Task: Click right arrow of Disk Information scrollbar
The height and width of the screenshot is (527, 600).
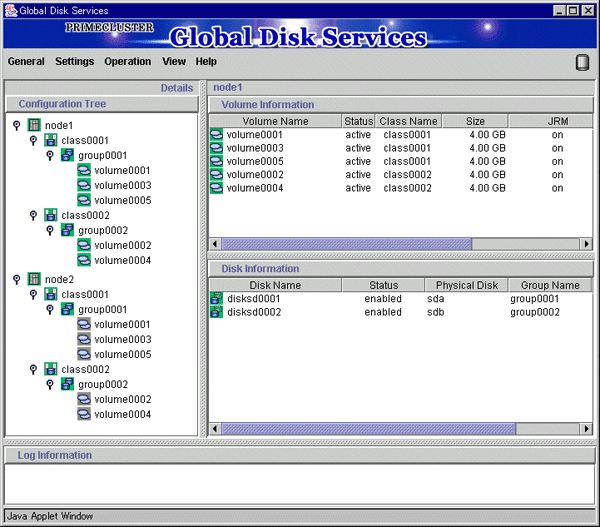Action: 586,429
